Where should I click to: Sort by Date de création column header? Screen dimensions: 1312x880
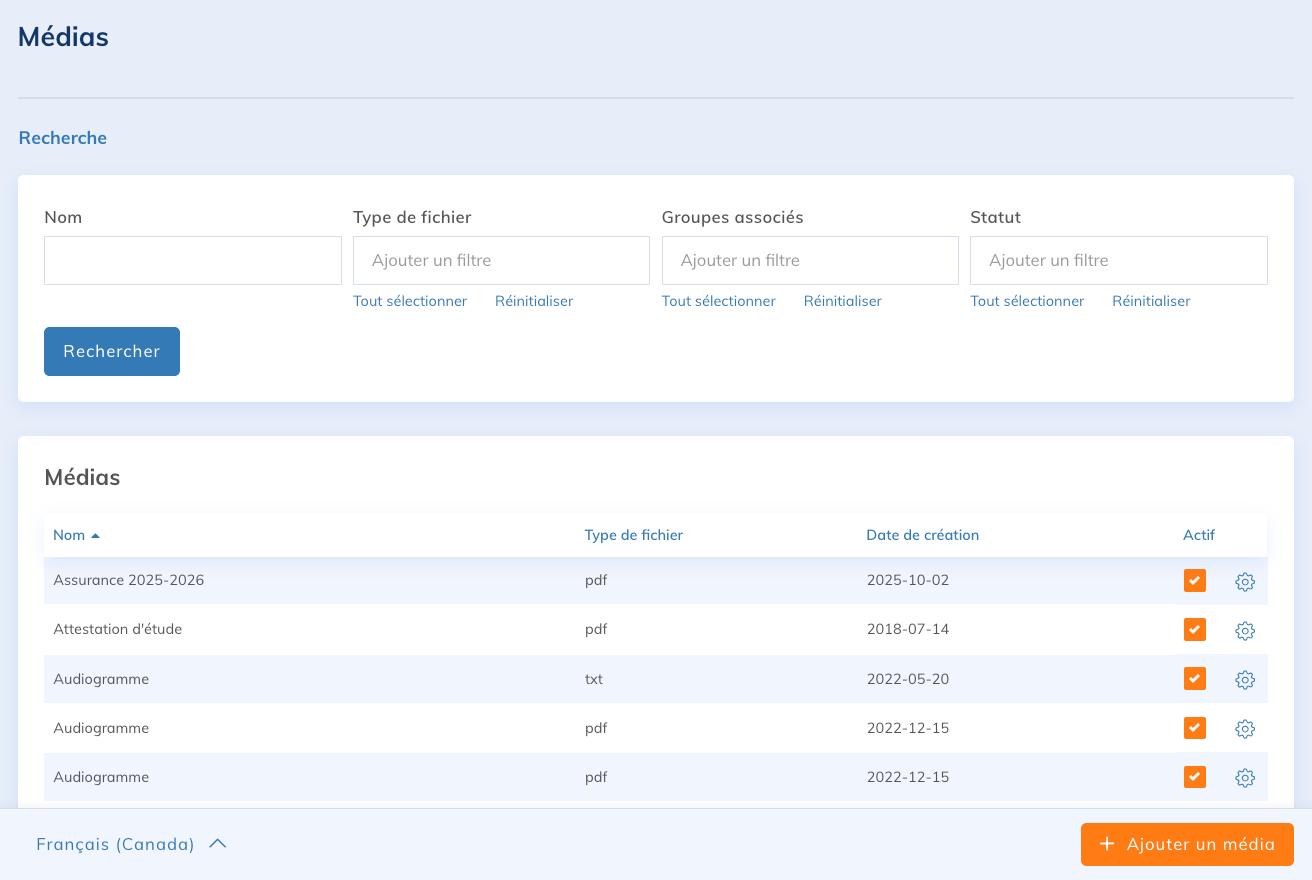tap(922, 535)
